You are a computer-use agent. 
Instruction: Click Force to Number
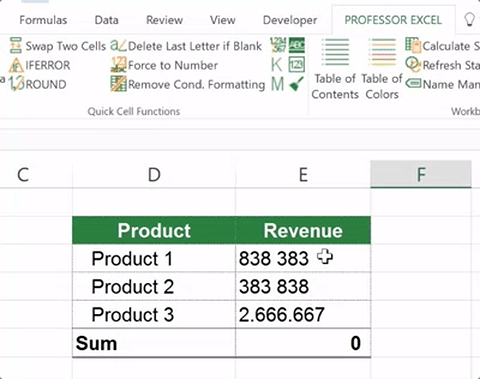[164, 65]
